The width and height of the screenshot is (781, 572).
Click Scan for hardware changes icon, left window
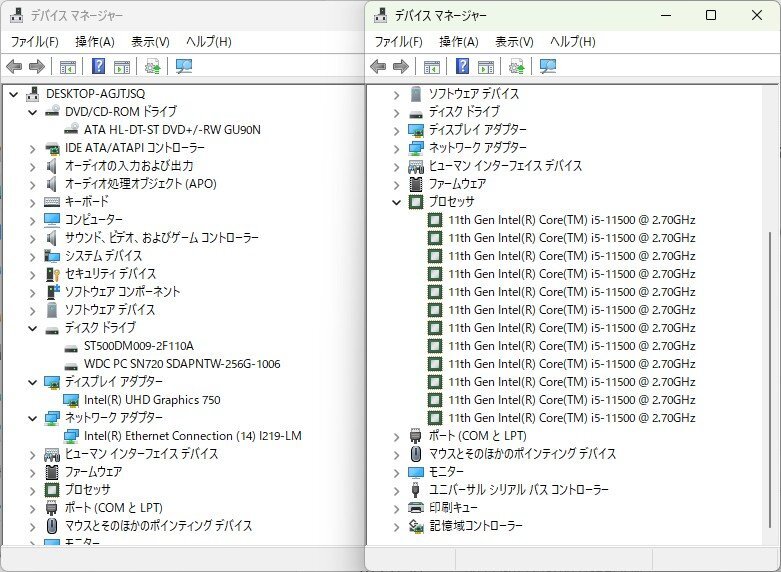click(184, 66)
